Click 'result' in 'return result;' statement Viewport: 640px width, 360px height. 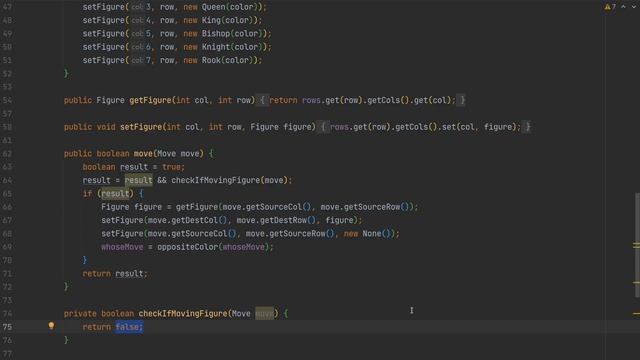tap(129, 273)
